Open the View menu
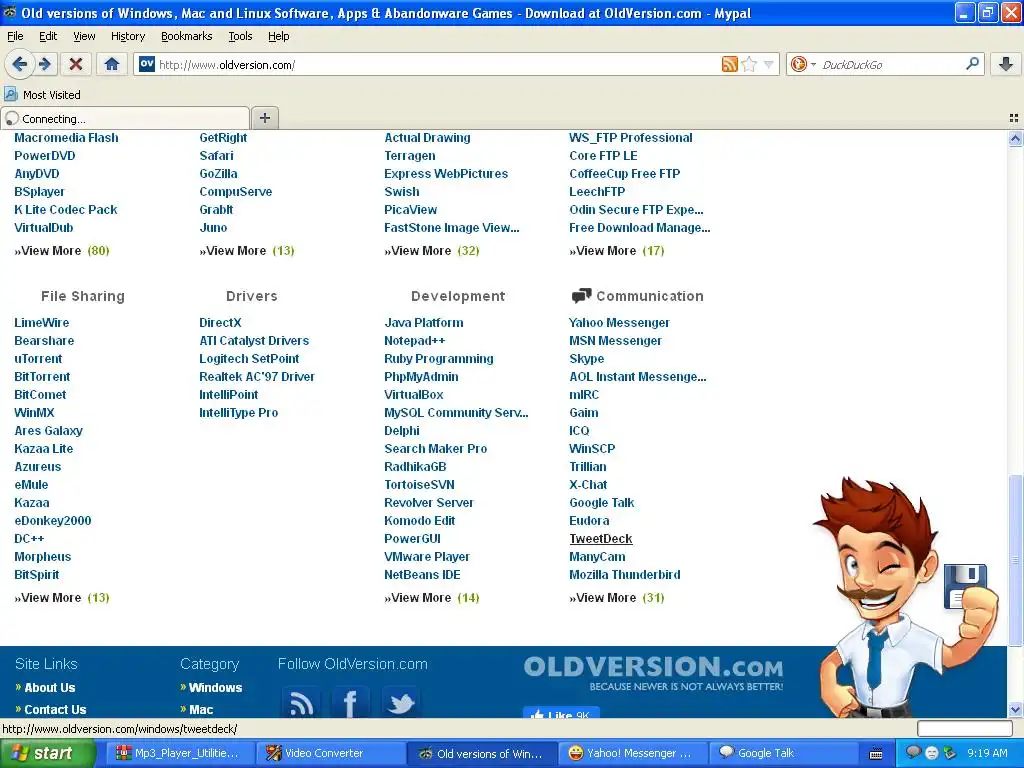Screen dimensions: 1024x768 pyautogui.click(x=84, y=36)
